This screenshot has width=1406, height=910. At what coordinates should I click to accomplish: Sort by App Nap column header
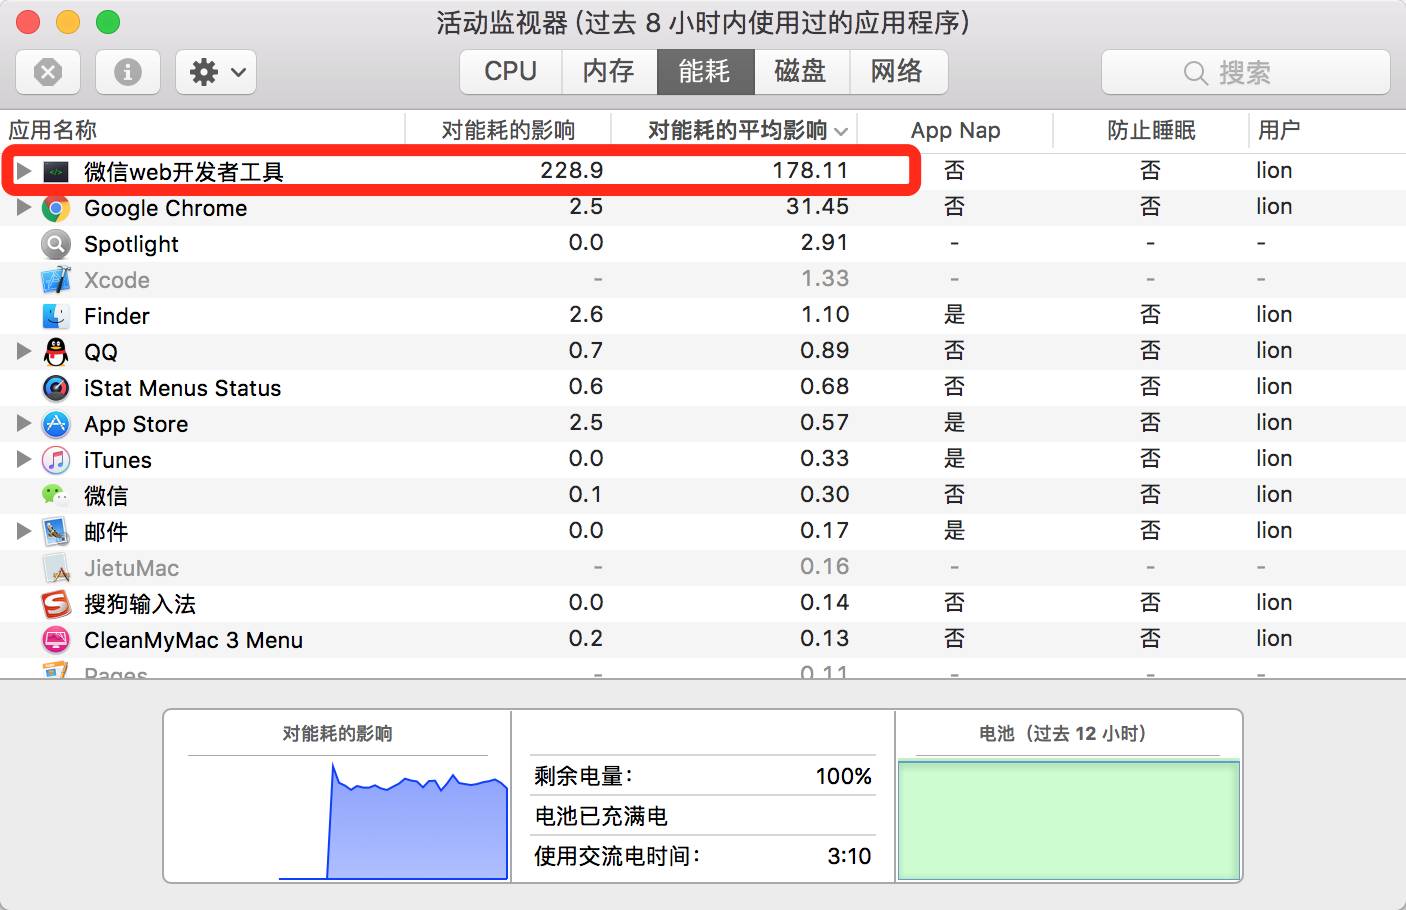point(955,131)
